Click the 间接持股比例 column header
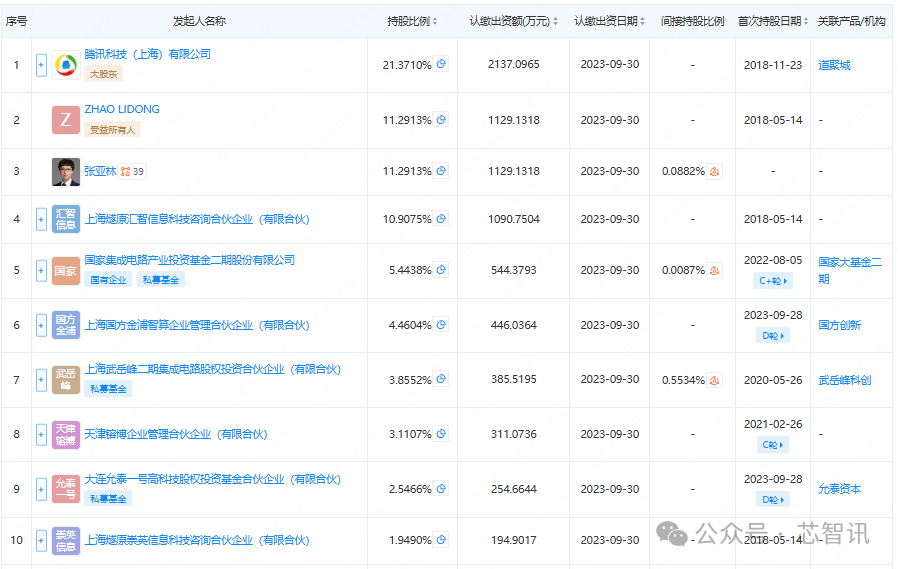 click(x=692, y=21)
